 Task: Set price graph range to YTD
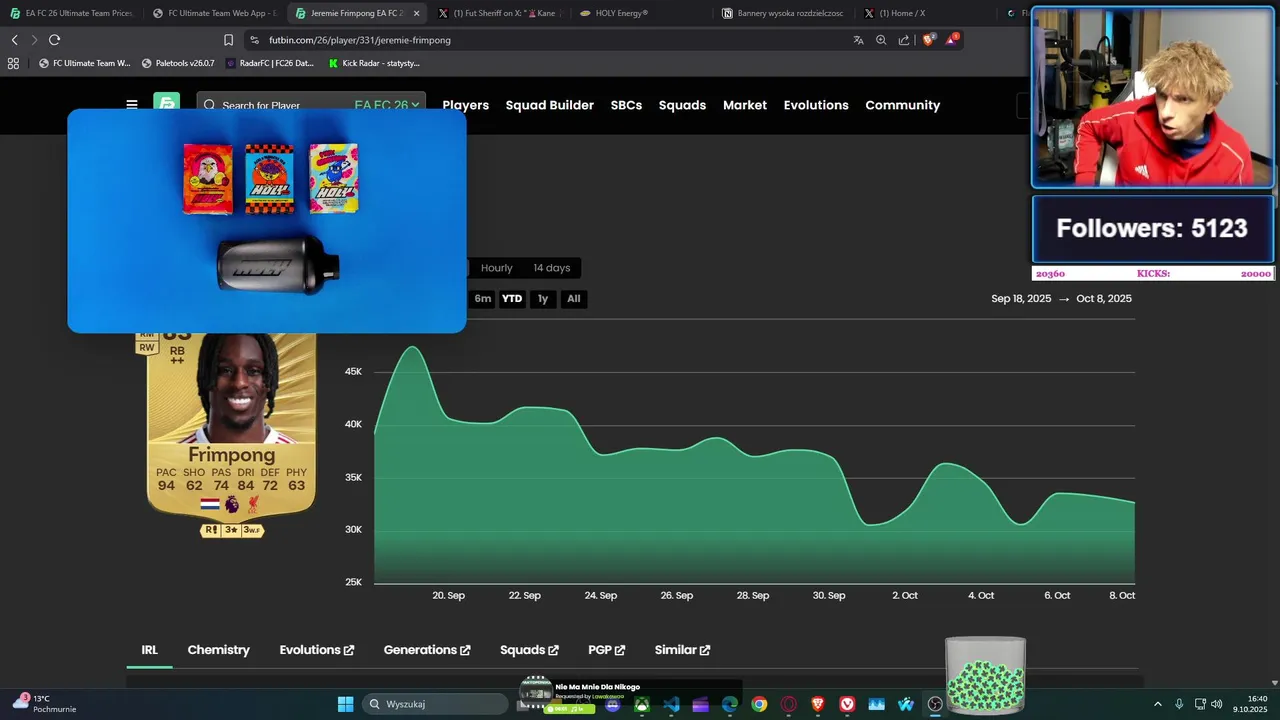pyautogui.click(x=512, y=299)
